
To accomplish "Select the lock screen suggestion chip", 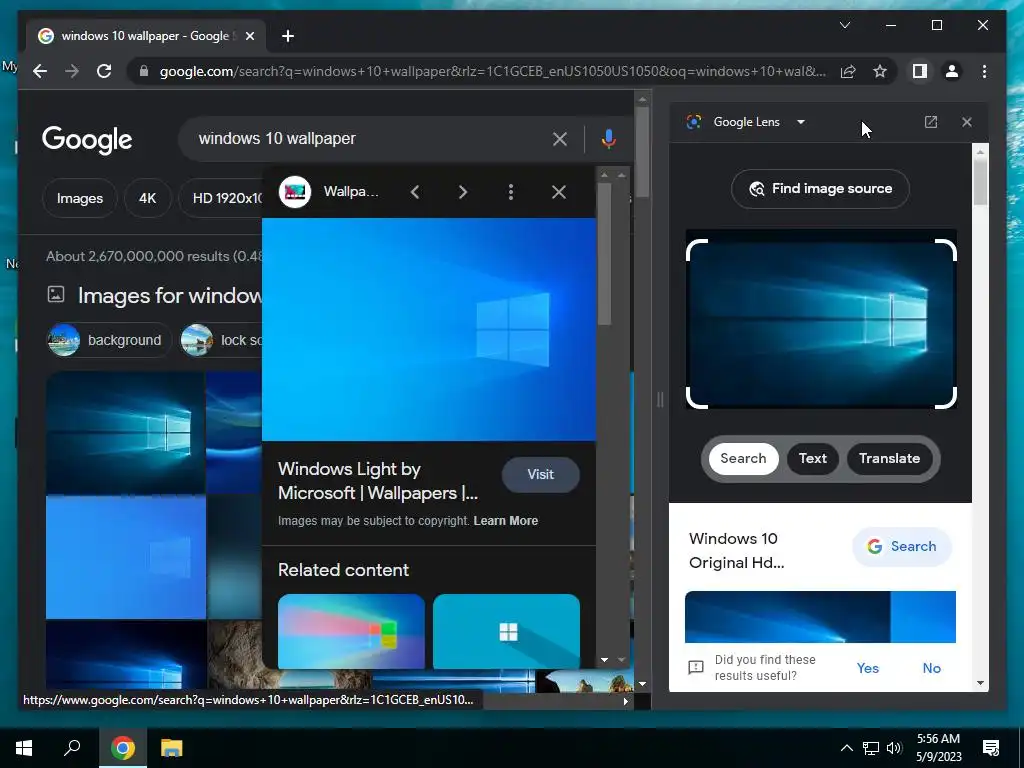I will pos(222,340).
